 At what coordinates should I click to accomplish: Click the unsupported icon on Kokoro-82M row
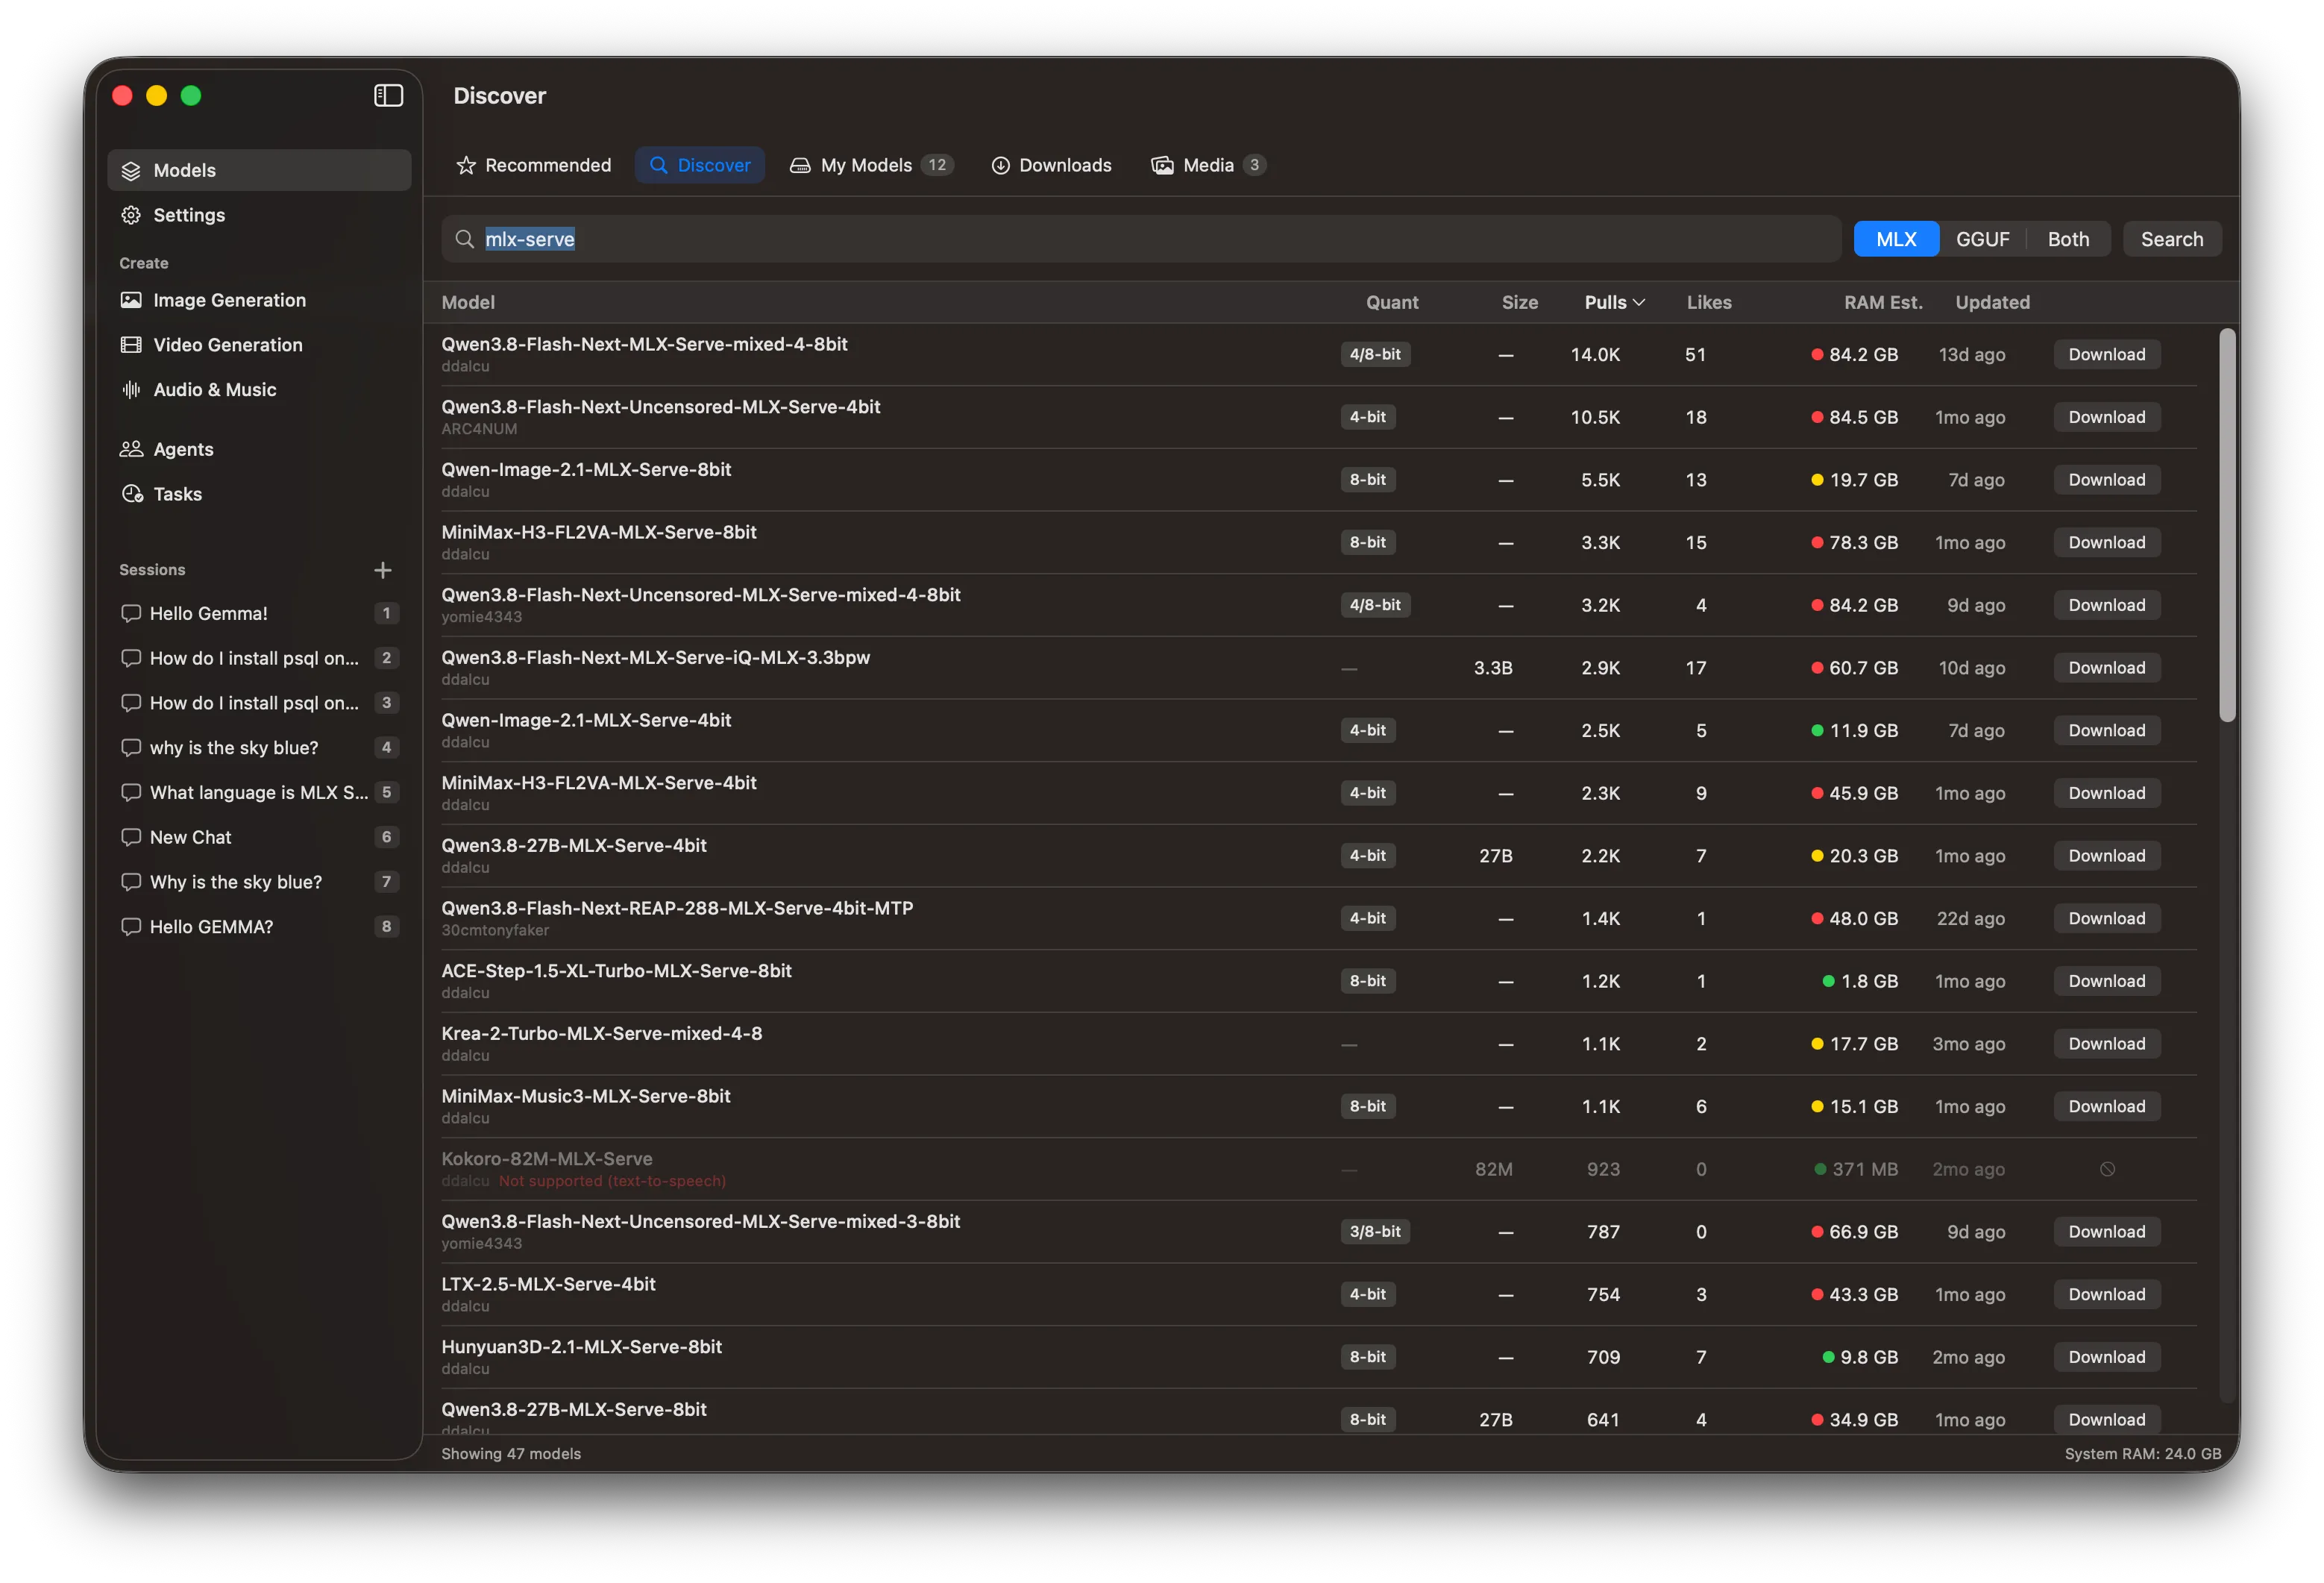(2107, 1169)
